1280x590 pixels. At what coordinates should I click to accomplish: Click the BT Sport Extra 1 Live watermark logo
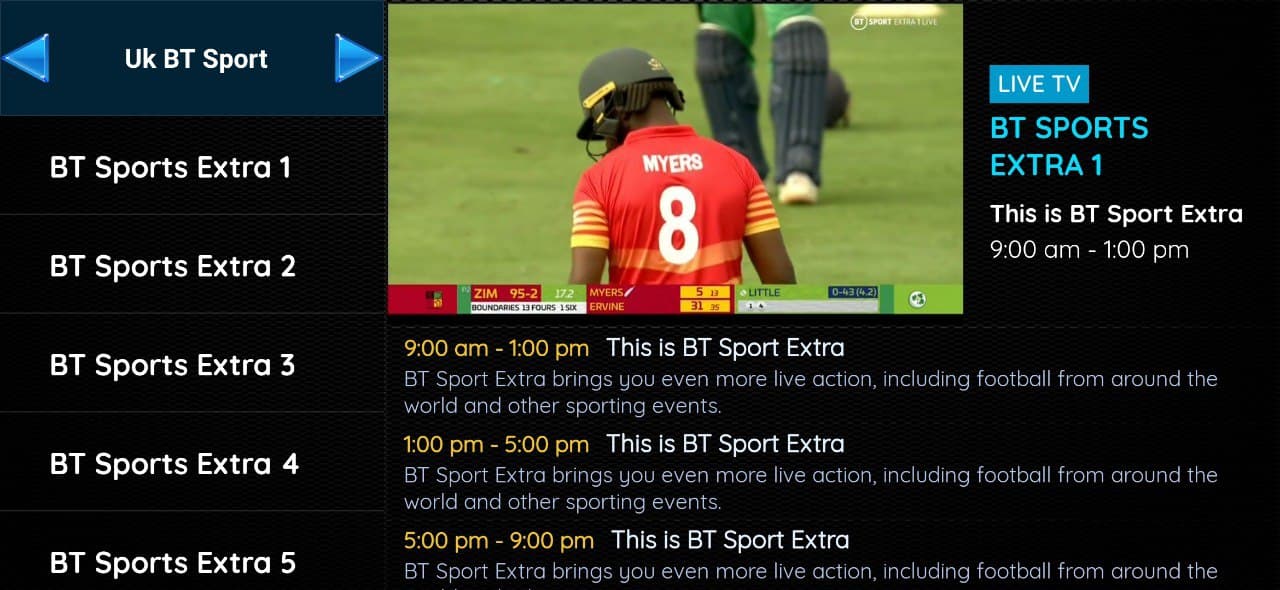[x=894, y=21]
